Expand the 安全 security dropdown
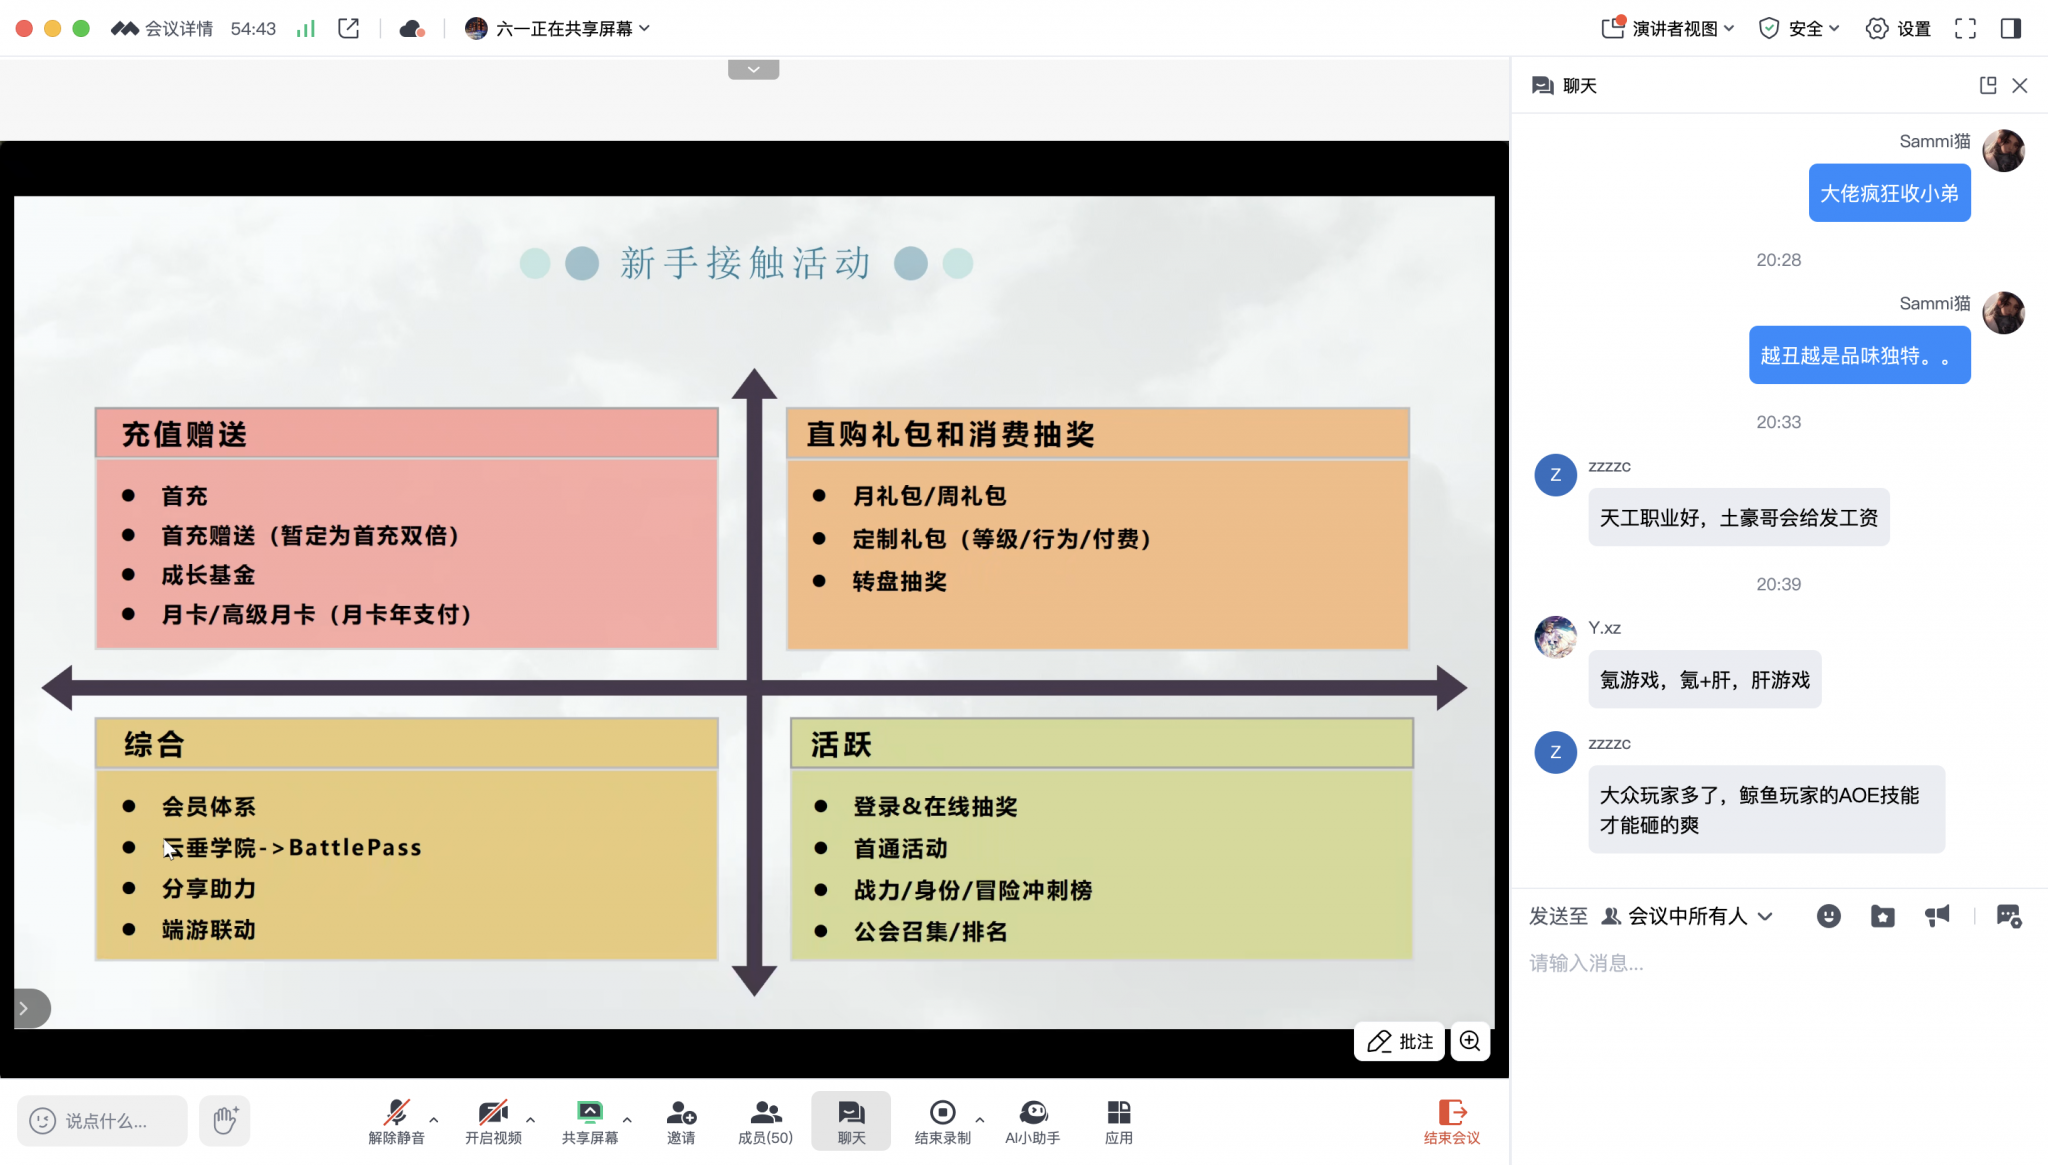 pyautogui.click(x=1799, y=29)
